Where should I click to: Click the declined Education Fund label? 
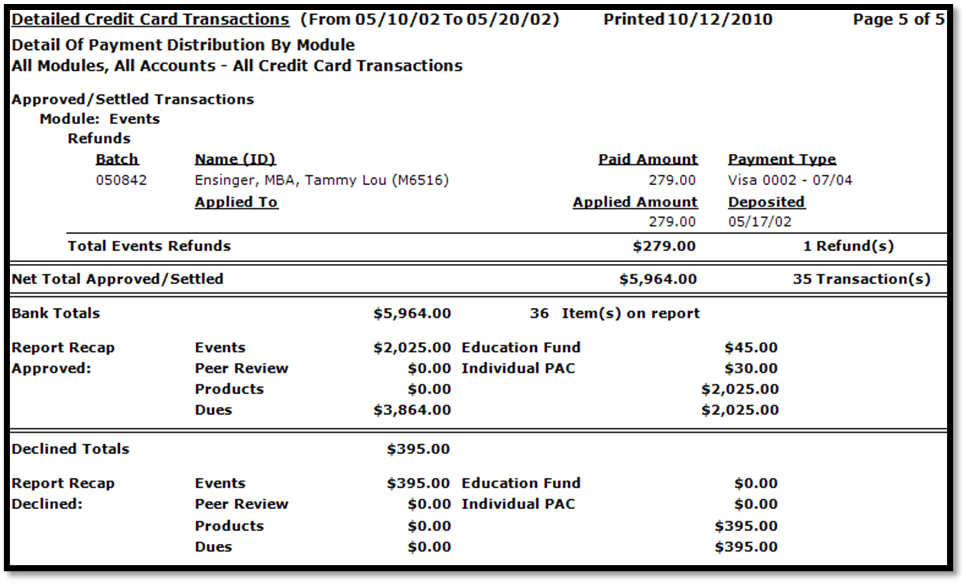(521, 484)
